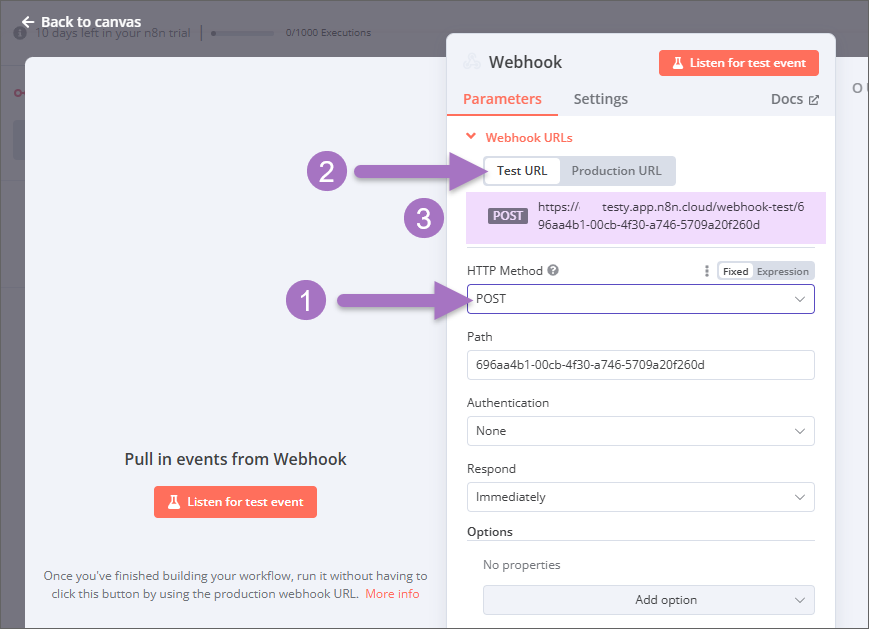Collapse the Webhook URLs section

tap(472, 138)
